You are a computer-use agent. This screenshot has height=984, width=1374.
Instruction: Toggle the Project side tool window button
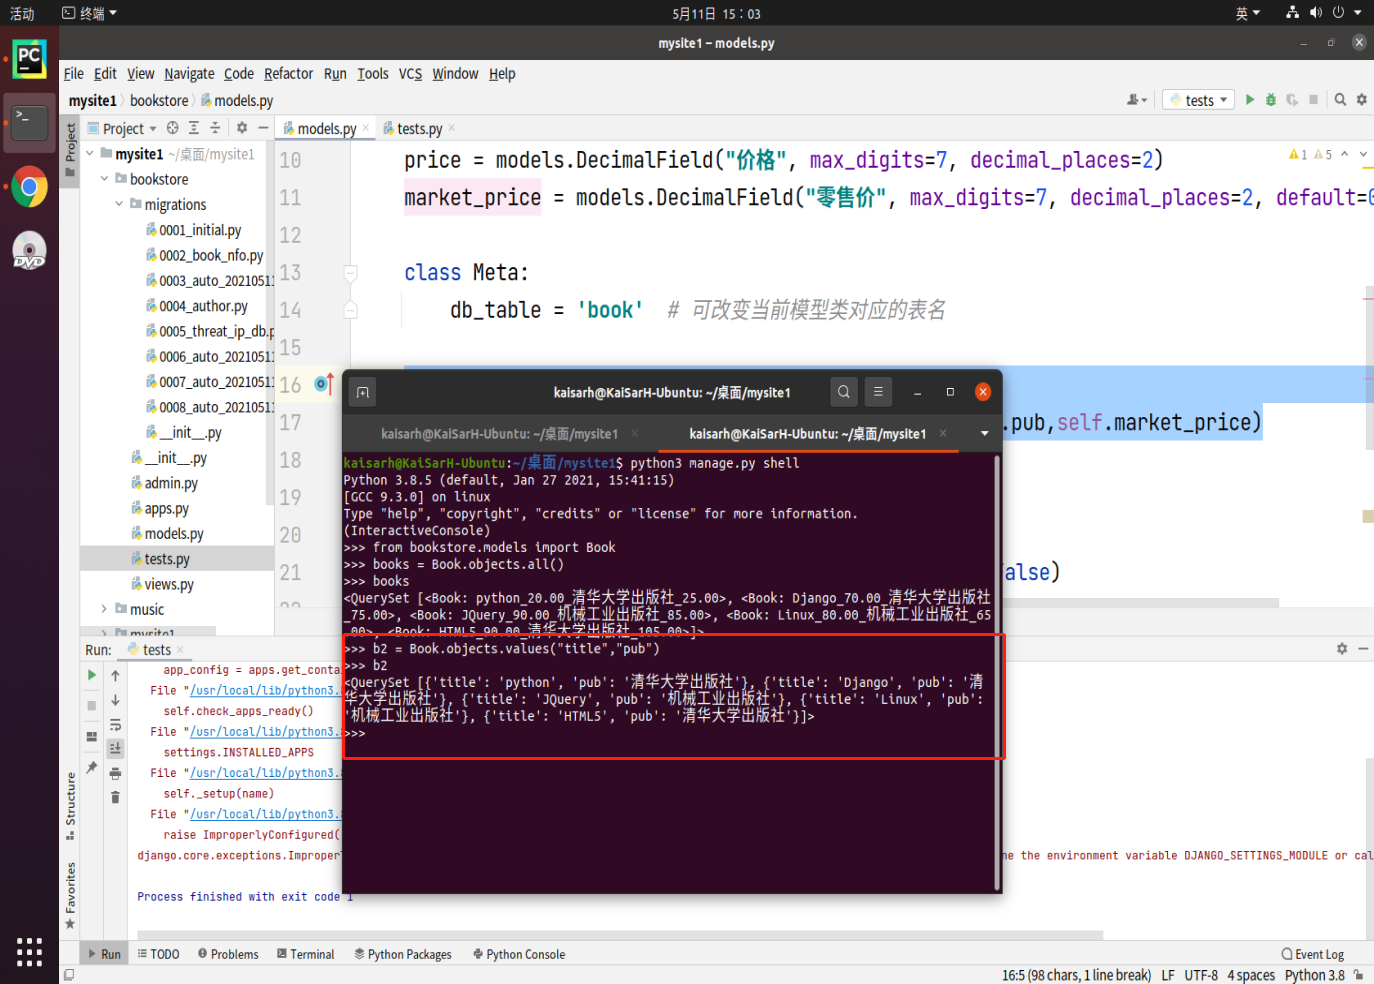pos(70,150)
